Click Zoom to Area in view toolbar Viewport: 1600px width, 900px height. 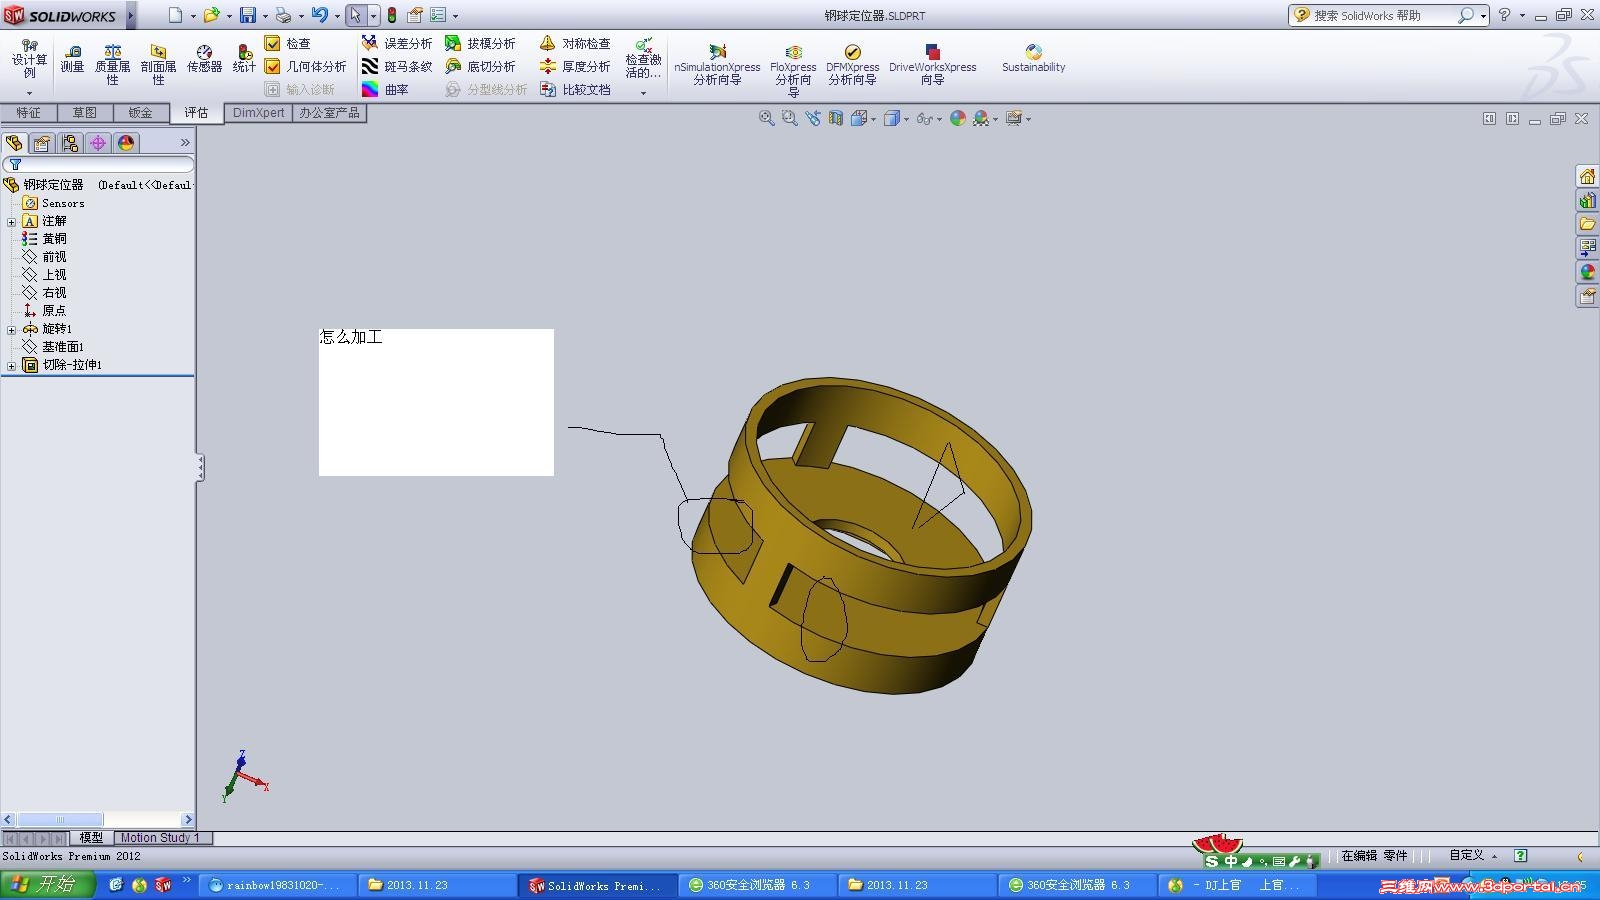coord(789,118)
